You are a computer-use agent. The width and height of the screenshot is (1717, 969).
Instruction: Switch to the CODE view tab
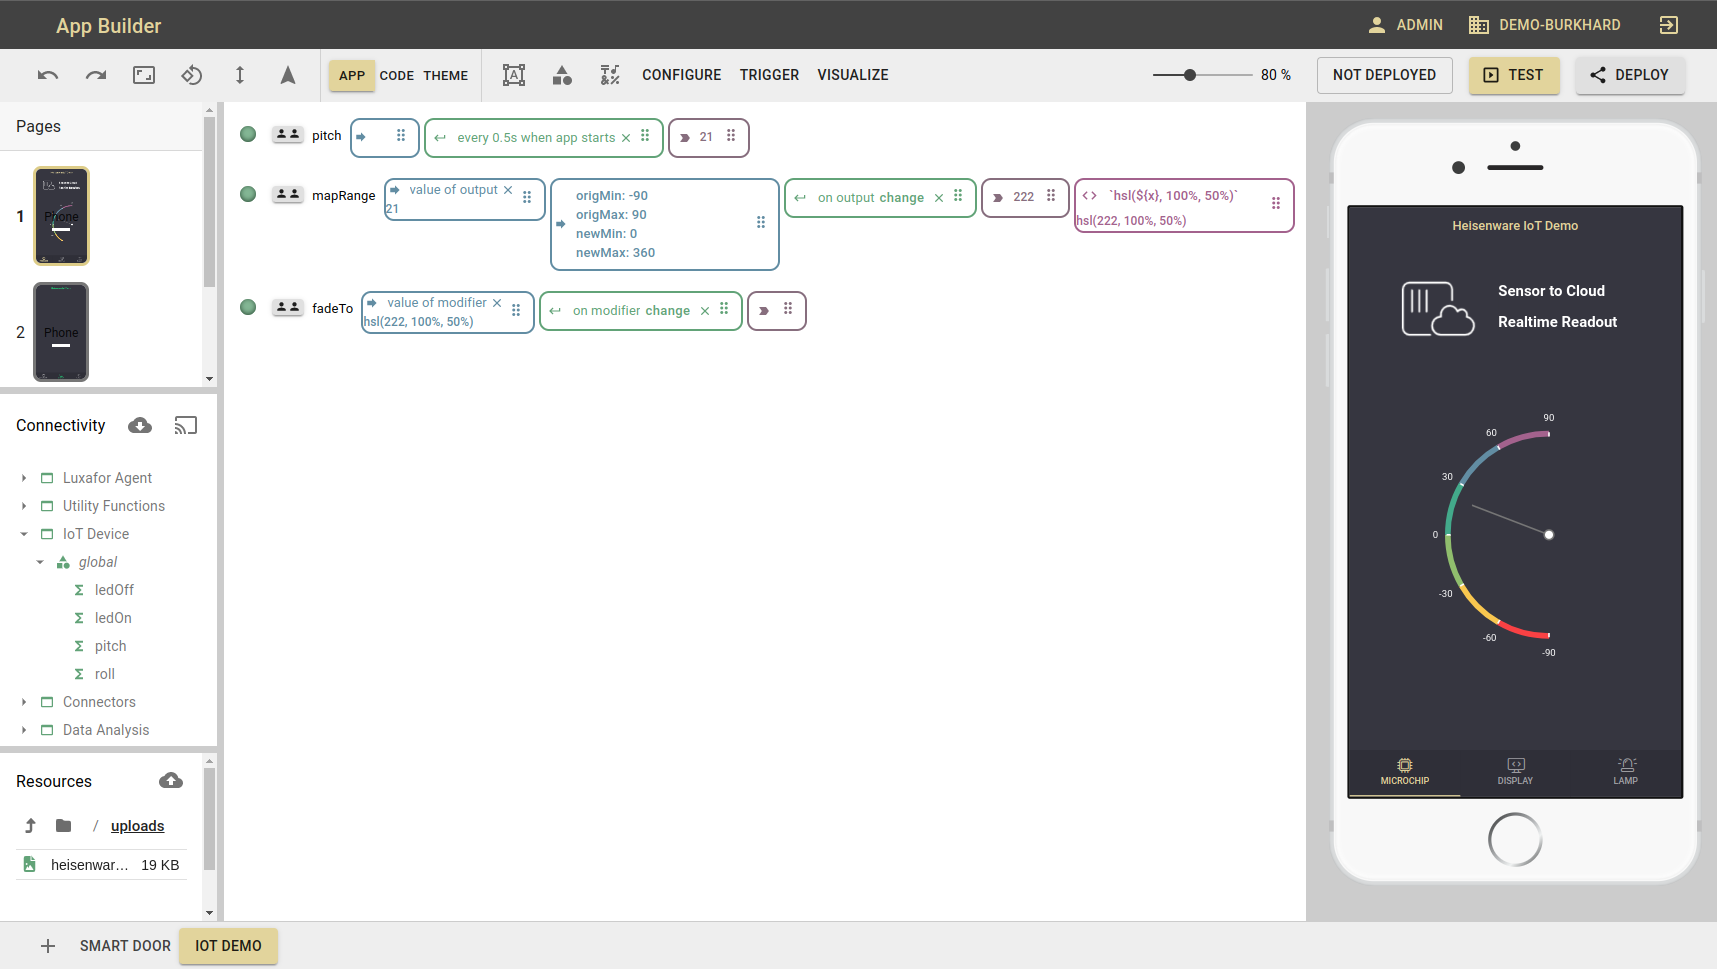pyautogui.click(x=396, y=76)
